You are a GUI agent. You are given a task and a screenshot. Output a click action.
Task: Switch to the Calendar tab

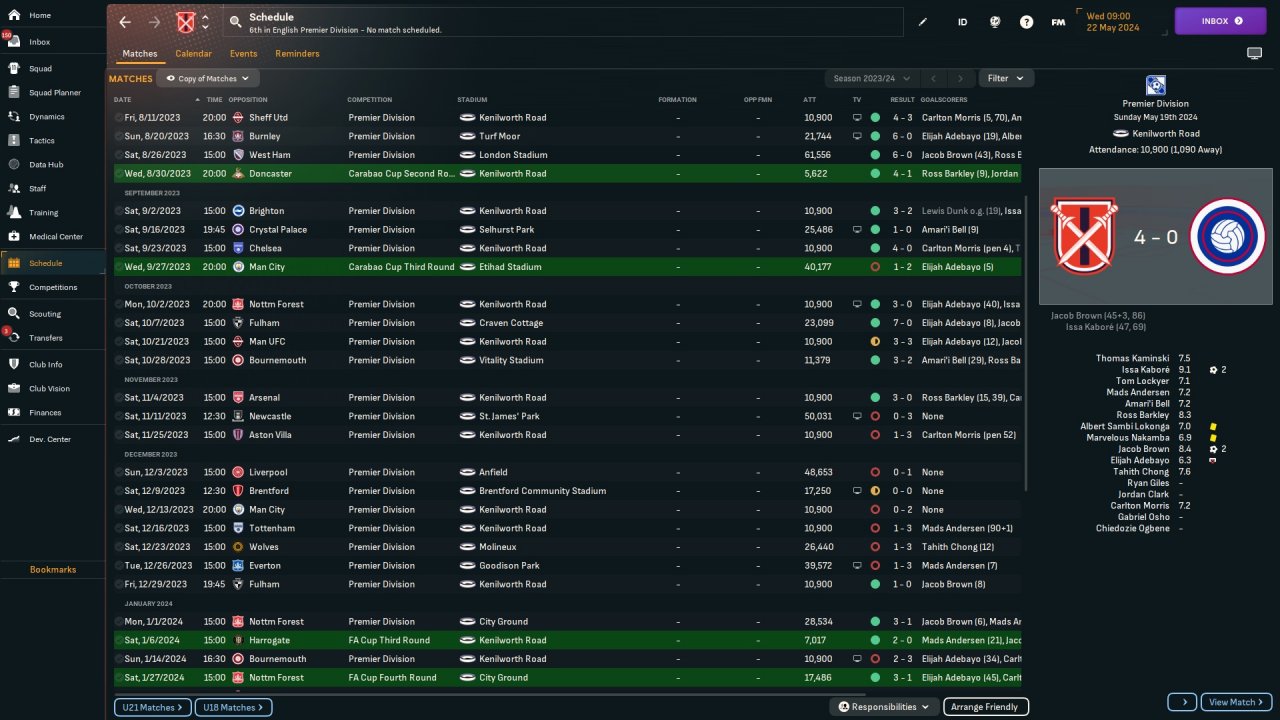(193, 54)
